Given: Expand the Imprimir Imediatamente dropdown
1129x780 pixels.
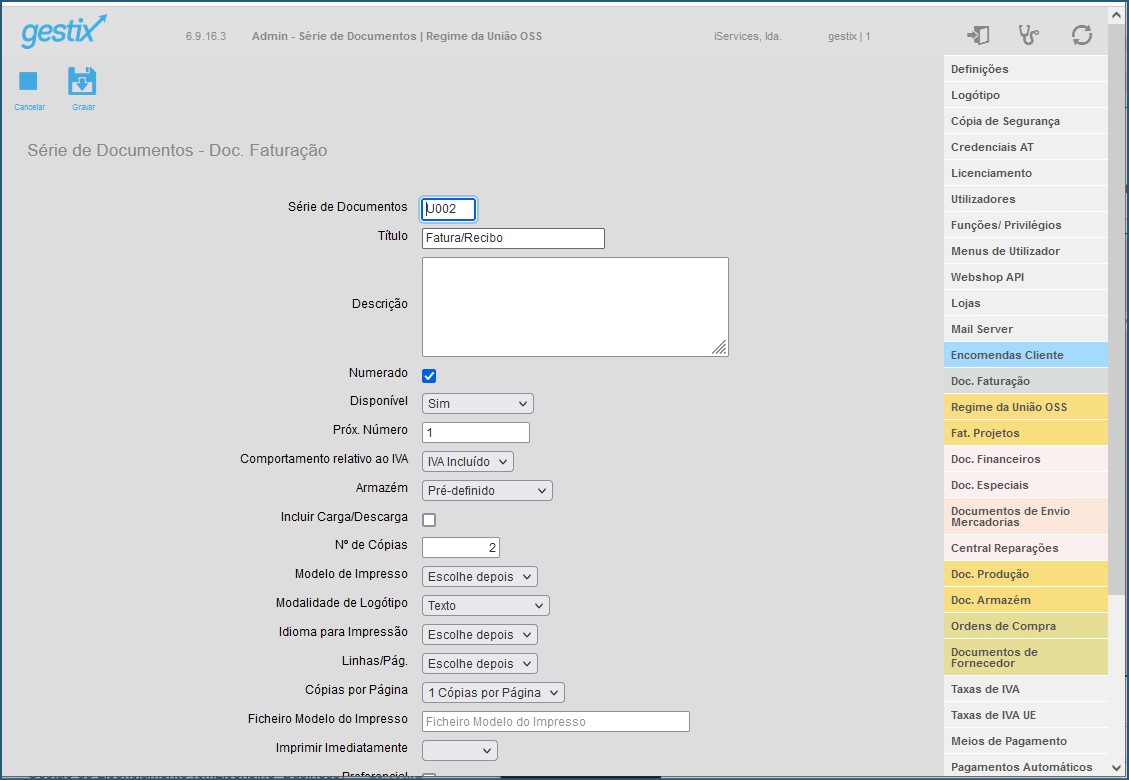Looking at the screenshot, I should (459, 750).
